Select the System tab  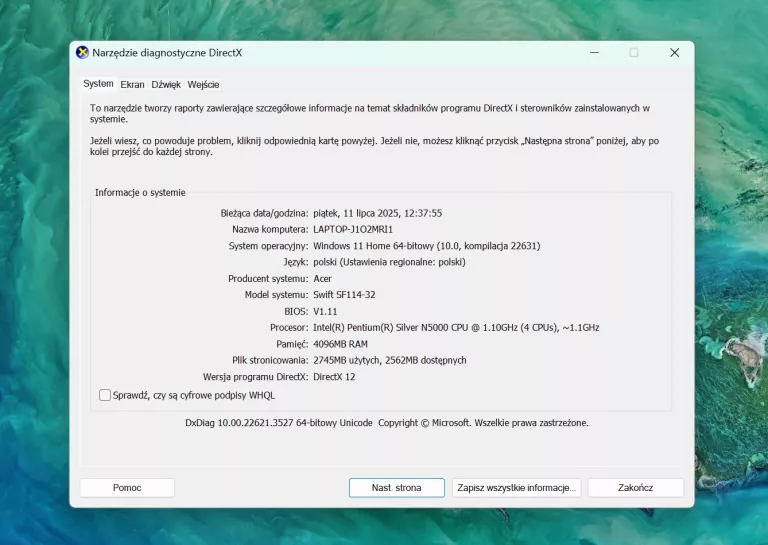tap(98, 84)
